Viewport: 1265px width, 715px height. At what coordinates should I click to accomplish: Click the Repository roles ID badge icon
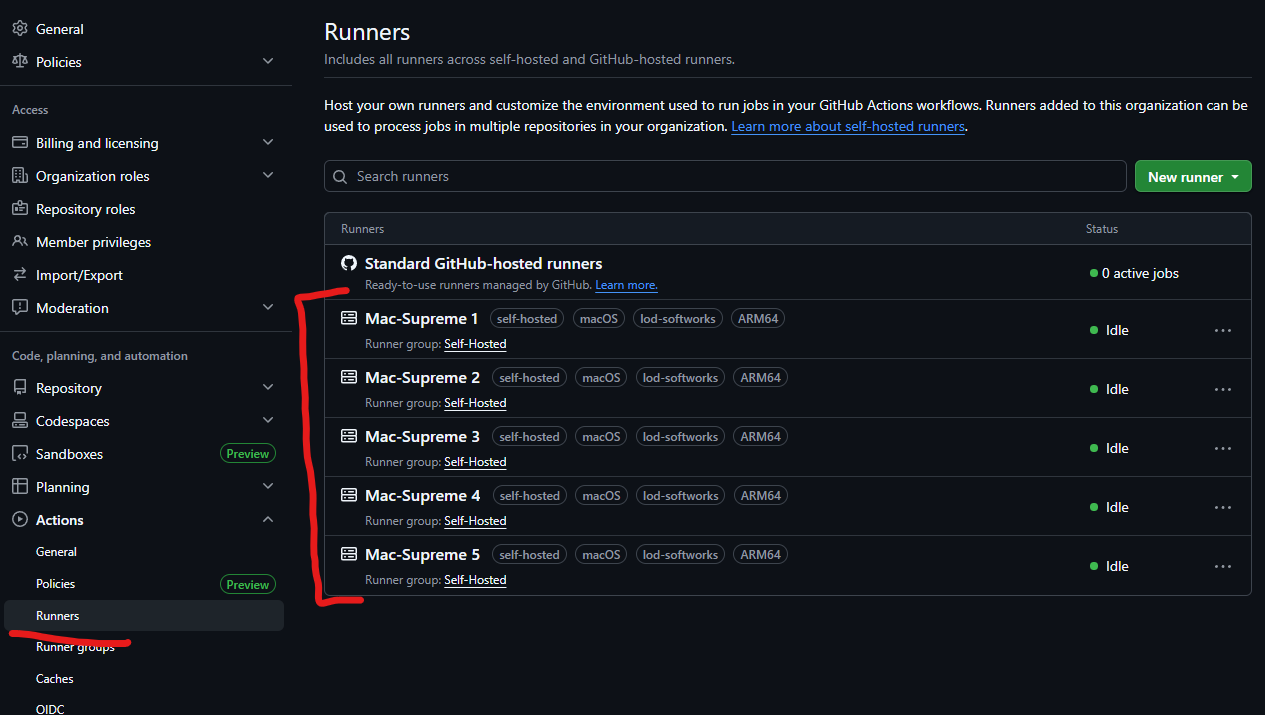19,209
